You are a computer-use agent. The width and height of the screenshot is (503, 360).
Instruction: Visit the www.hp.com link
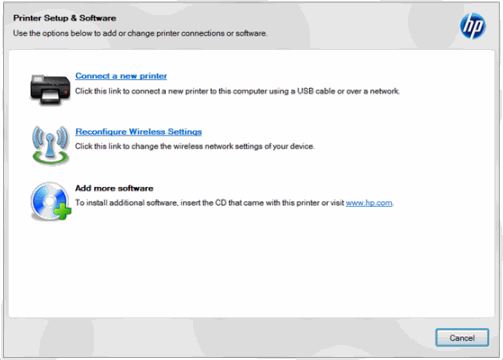click(x=369, y=203)
